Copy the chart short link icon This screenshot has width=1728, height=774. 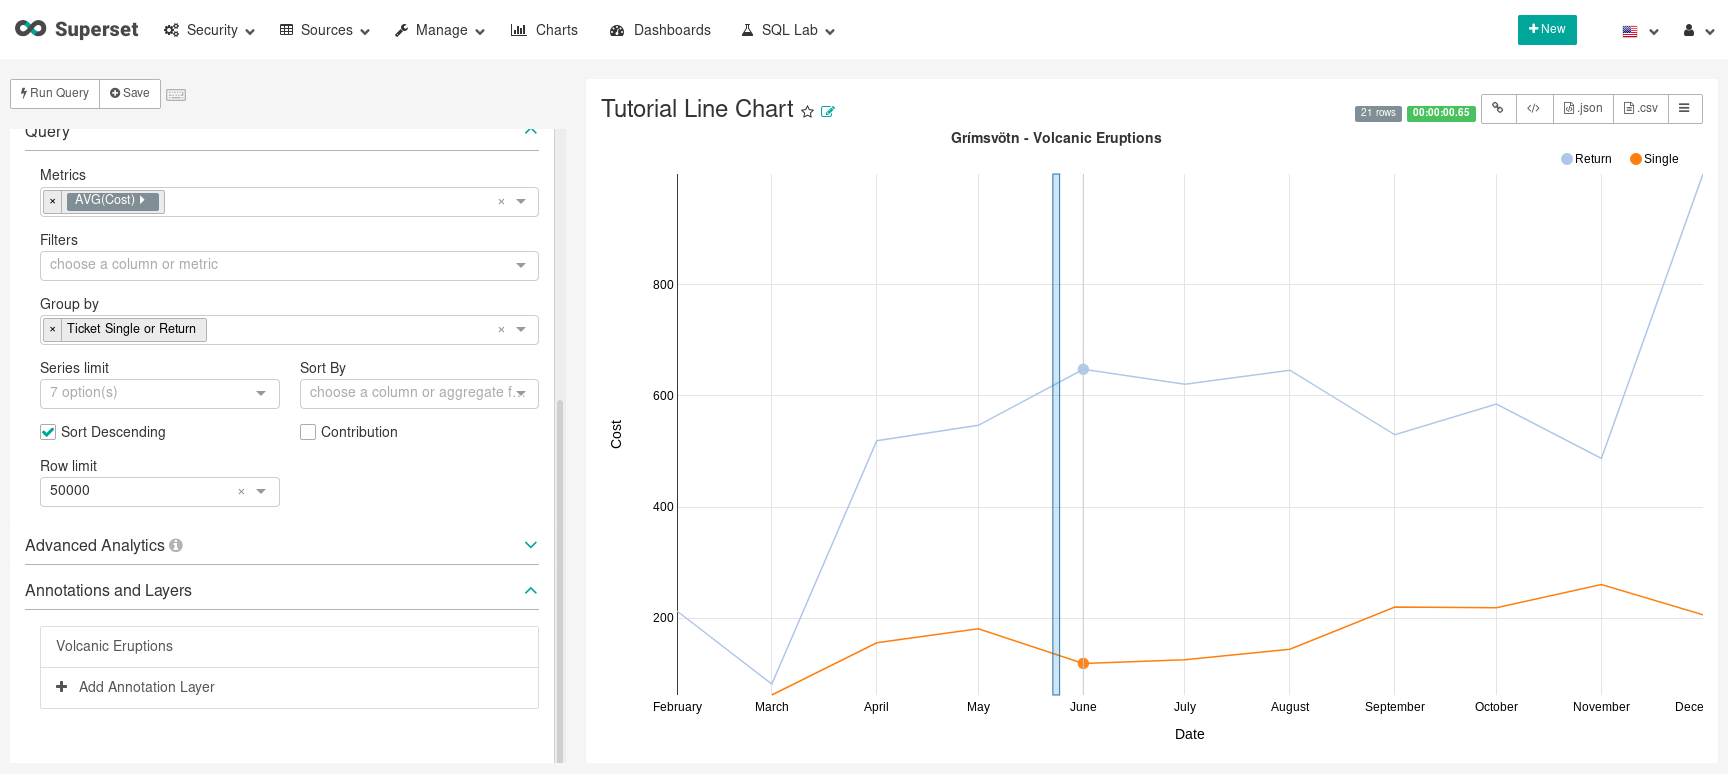pyautogui.click(x=1498, y=108)
